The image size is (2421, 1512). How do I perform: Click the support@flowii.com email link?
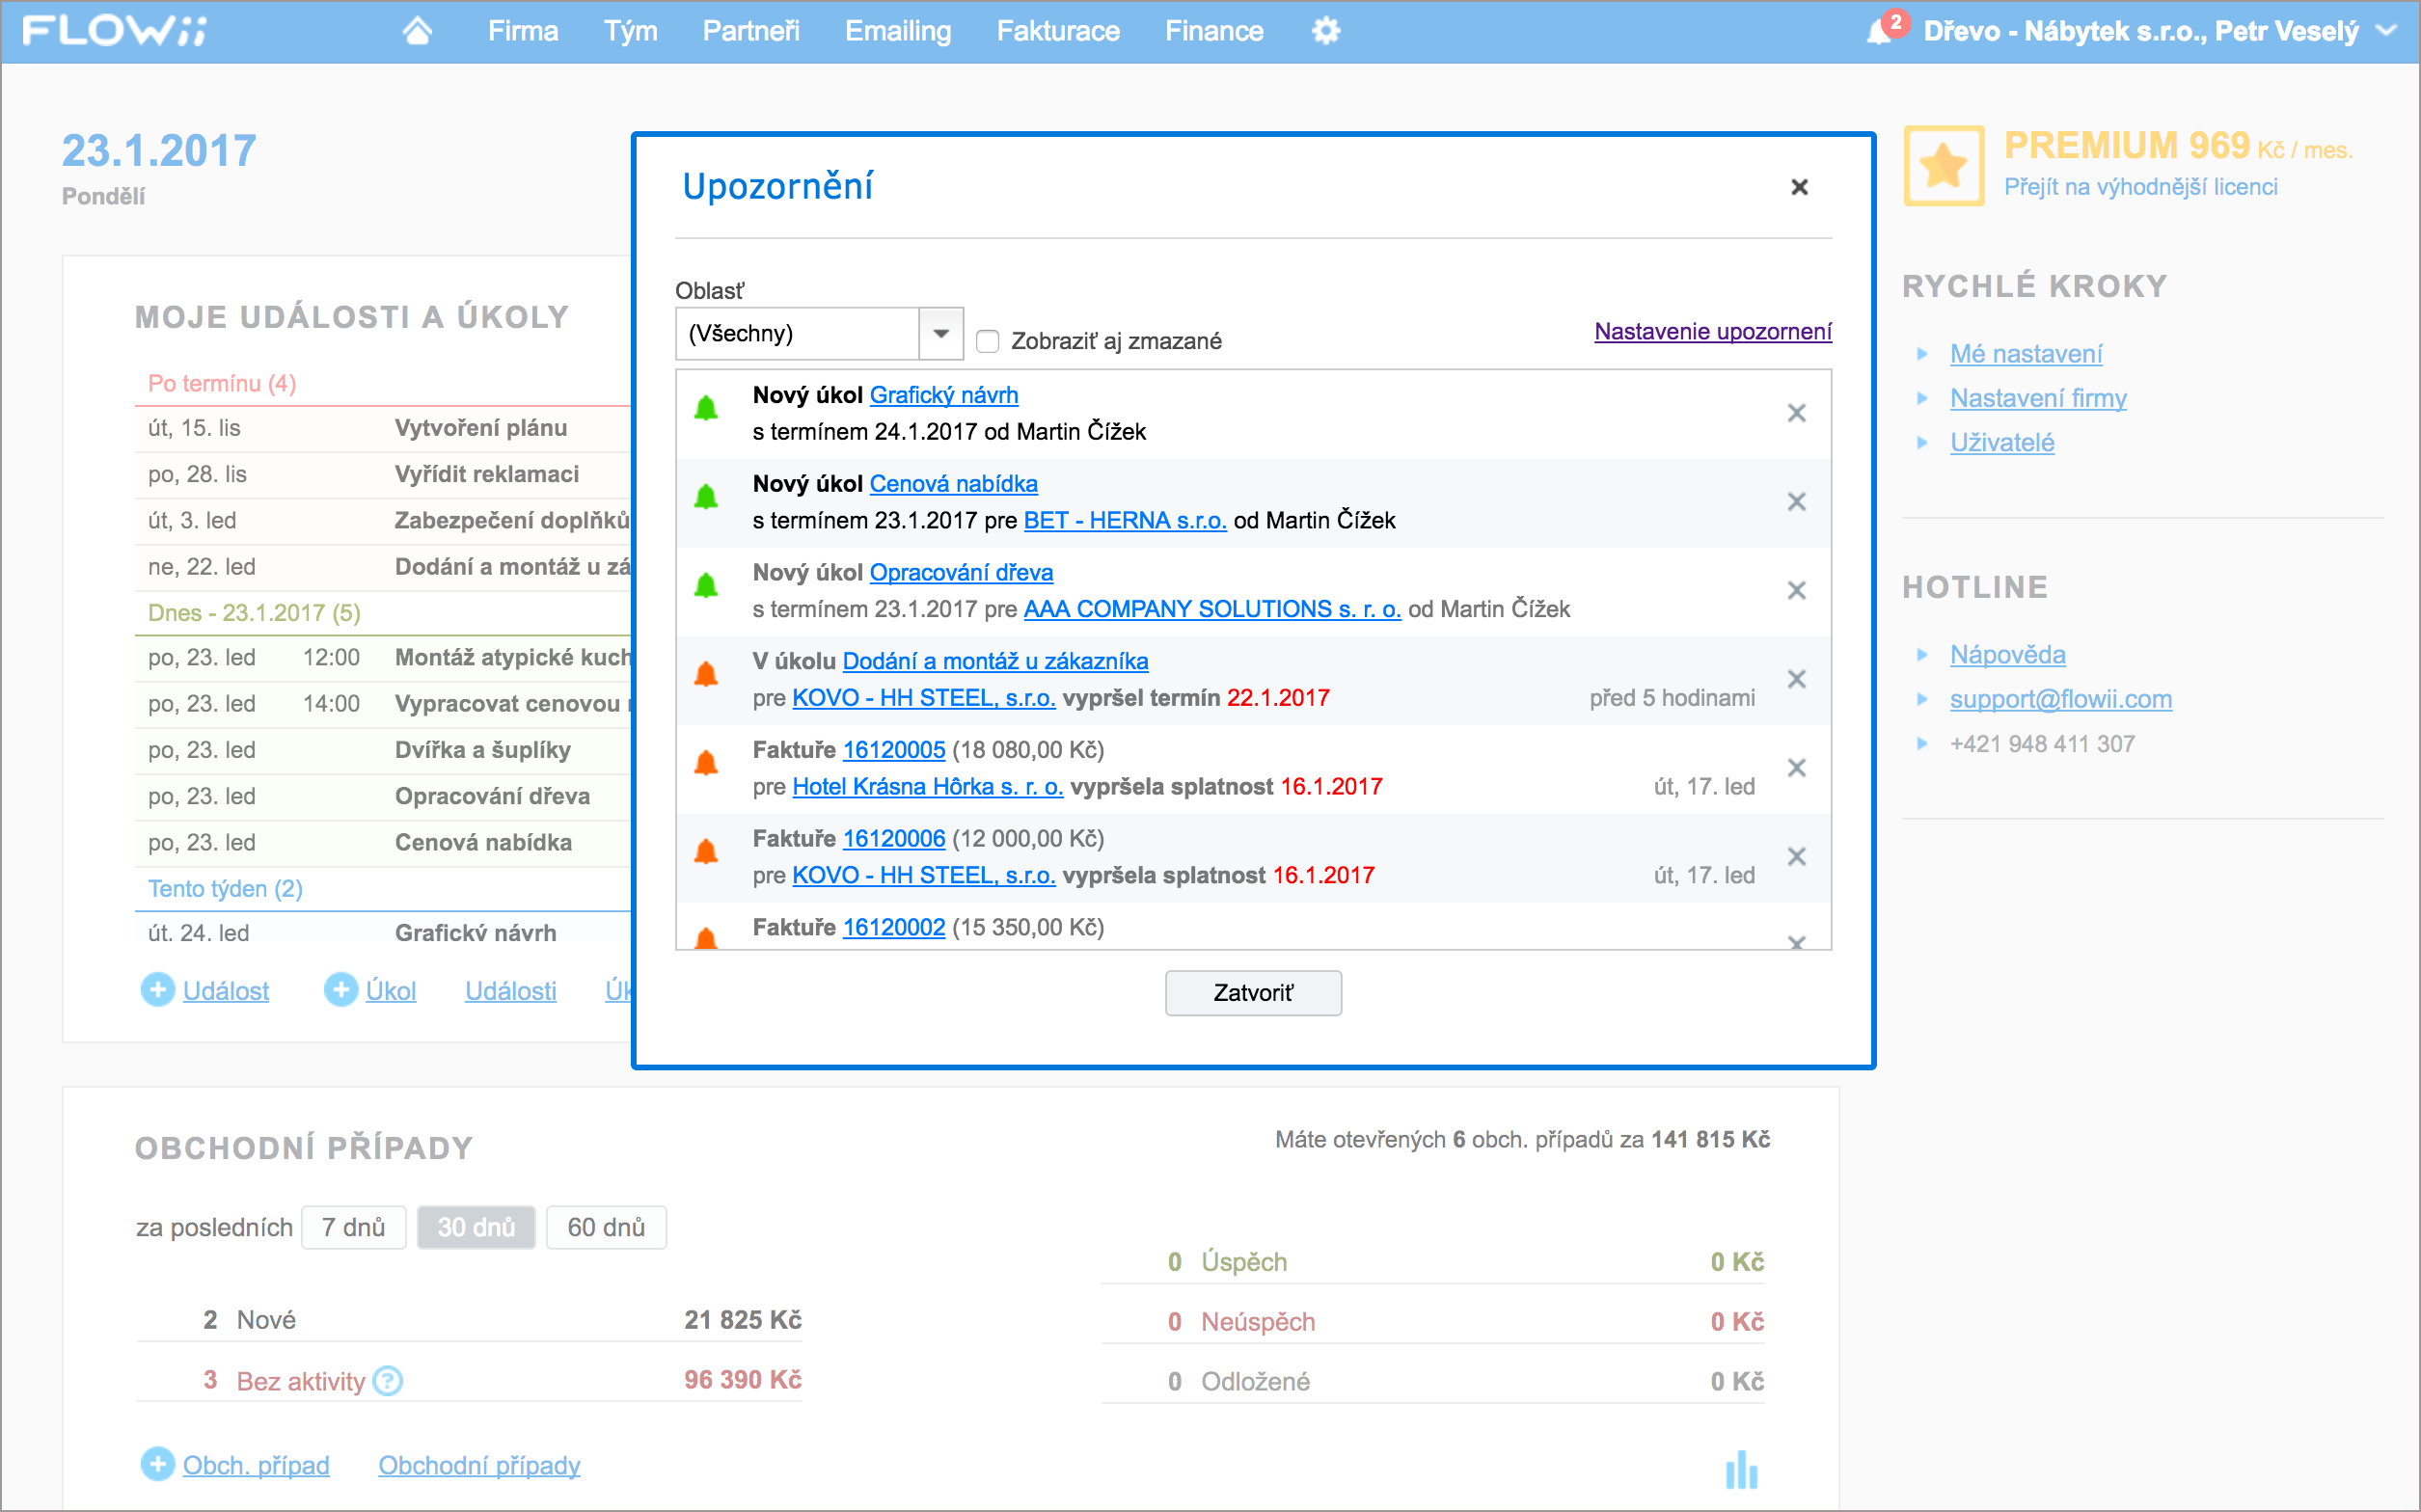pyautogui.click(x=2060, y=699)
